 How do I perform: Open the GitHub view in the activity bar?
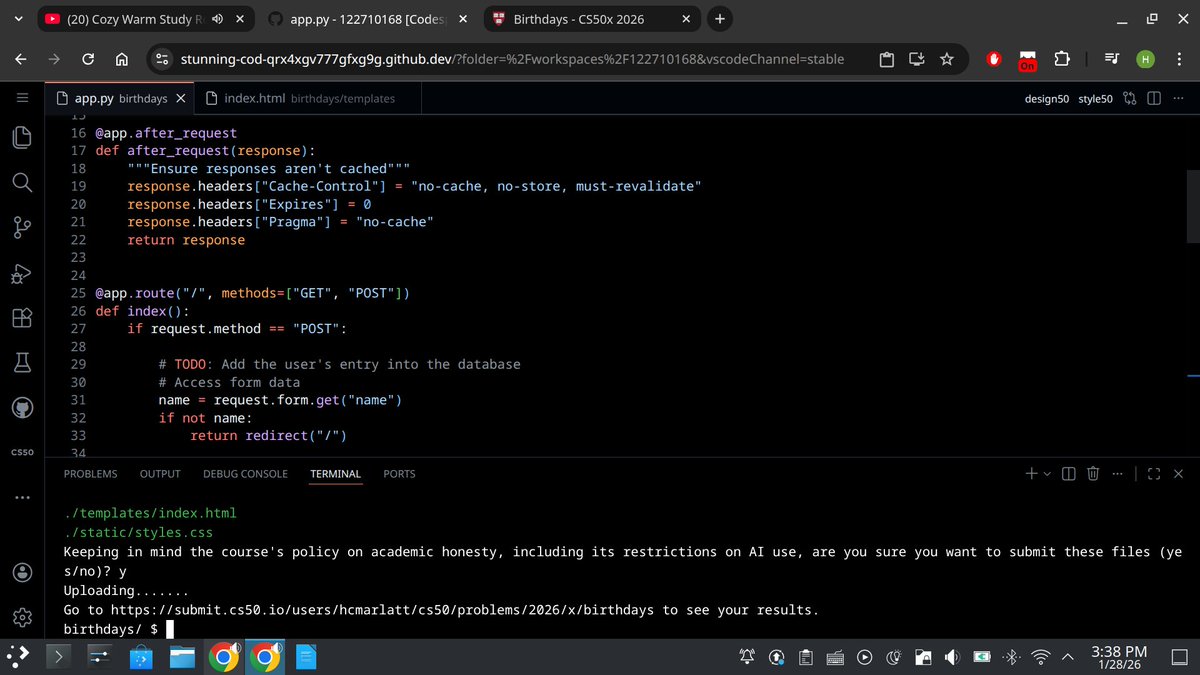pyautogui.click(x=22, y=408)
